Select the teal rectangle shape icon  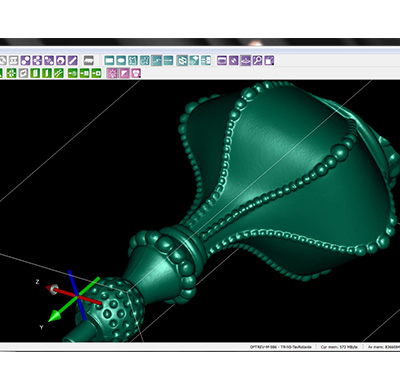coord(109,60)
